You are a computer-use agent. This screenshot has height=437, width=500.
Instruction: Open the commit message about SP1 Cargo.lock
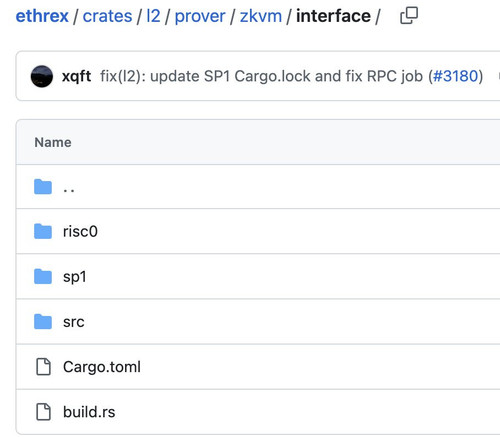click(x=261, y=76)
